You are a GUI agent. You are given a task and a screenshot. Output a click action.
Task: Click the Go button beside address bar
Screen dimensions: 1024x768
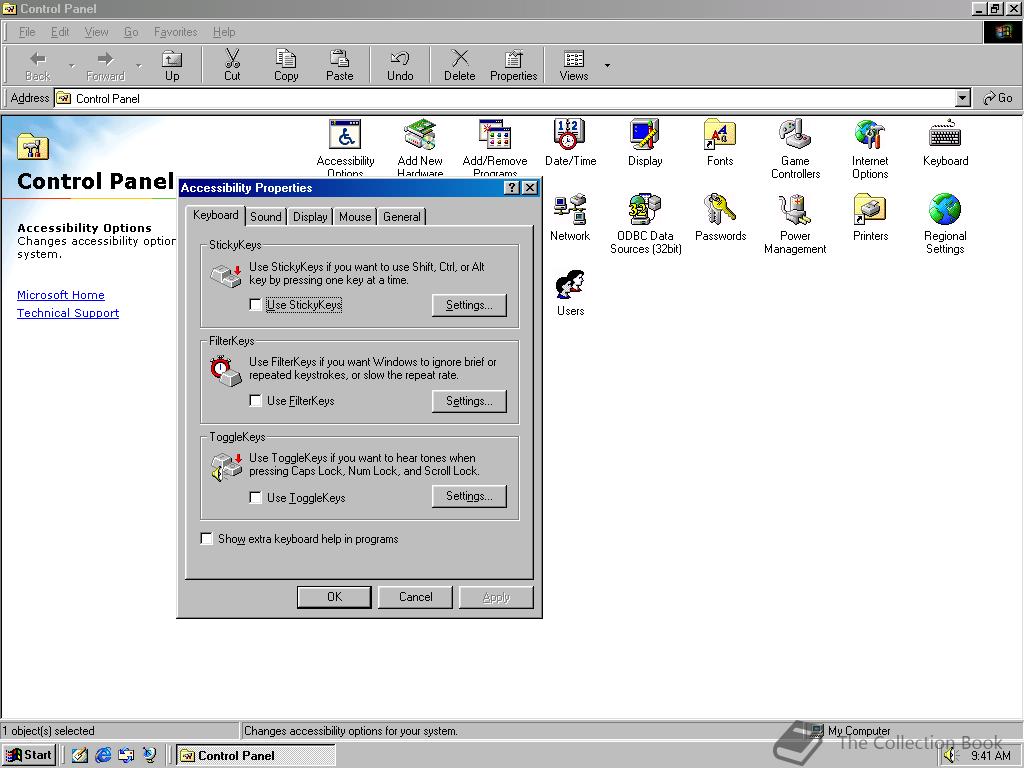pyautogui.click(x=998, y=99)
